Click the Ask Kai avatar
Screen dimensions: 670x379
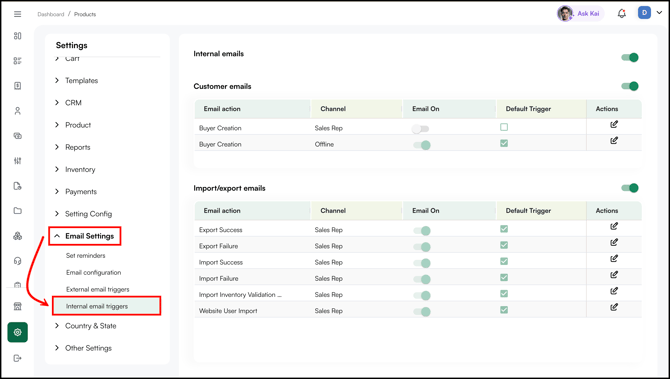(565, 14)
